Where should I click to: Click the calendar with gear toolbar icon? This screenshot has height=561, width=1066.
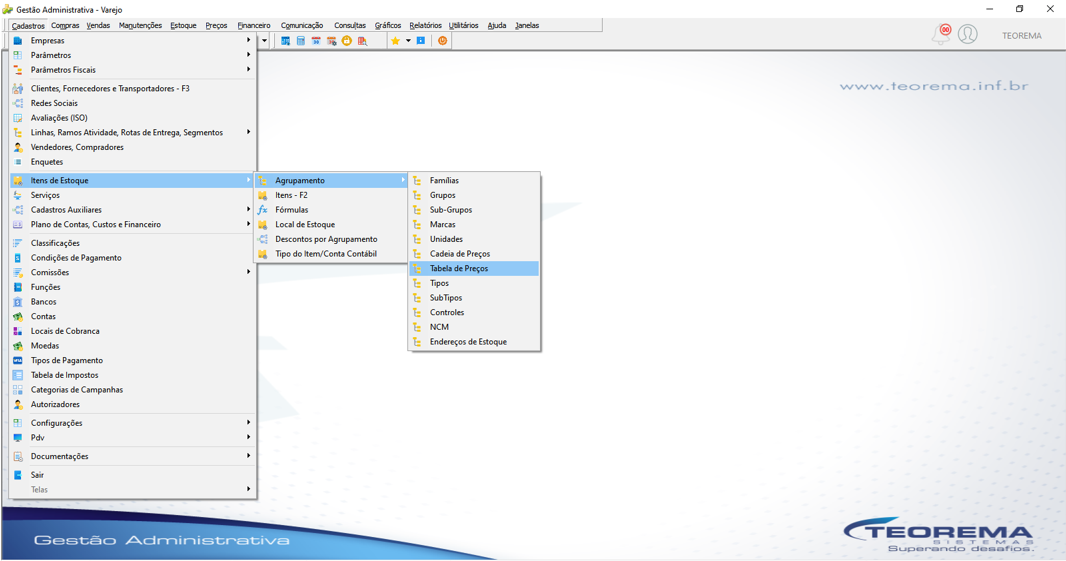point(331,41)
